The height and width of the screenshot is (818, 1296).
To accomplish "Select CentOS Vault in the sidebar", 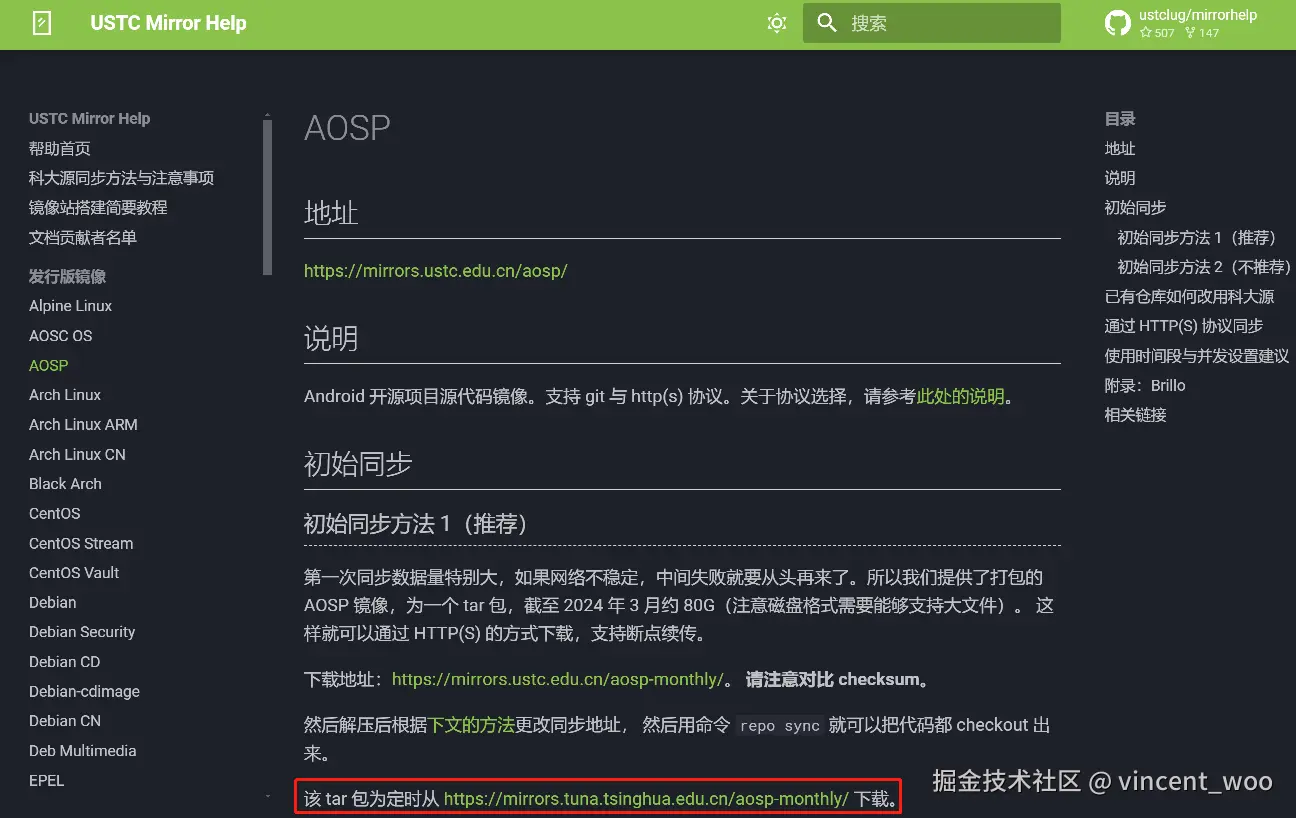I will point(74,573).
